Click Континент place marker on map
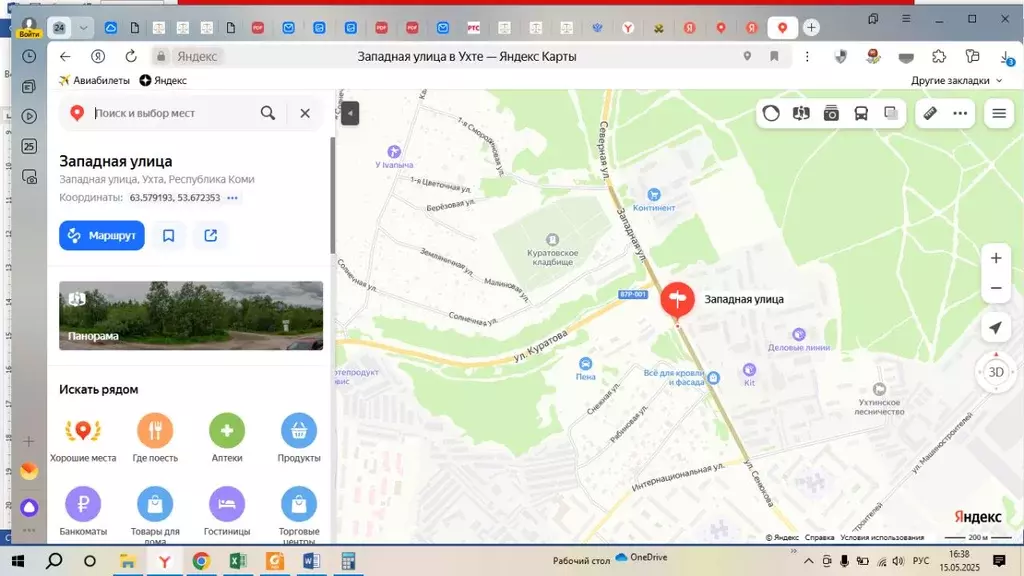 click(654, 195)
